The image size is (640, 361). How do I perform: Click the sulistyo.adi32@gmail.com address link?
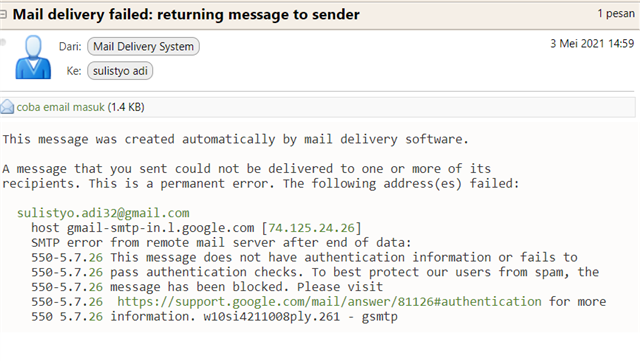tap(103, 213)
